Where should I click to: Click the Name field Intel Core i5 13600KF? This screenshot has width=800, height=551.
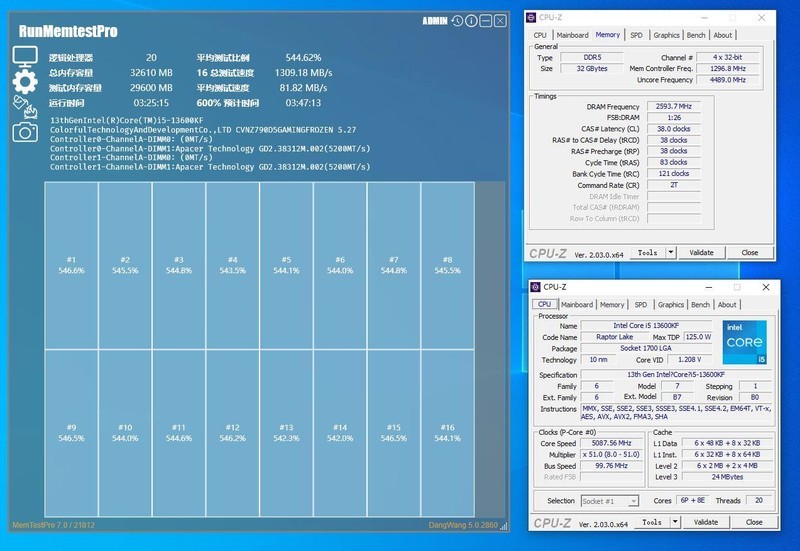tap(646, 325)
